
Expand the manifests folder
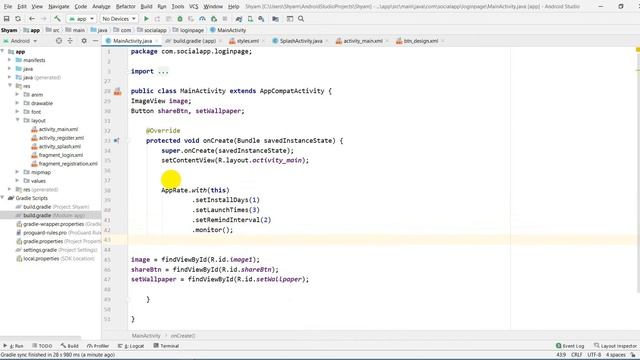pos(9,60)
